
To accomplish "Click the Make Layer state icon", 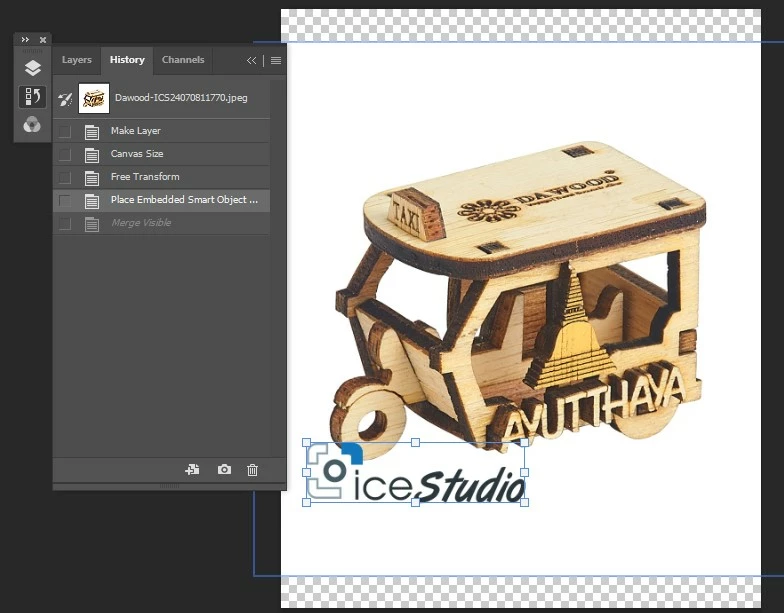I will tap(92, 132).
